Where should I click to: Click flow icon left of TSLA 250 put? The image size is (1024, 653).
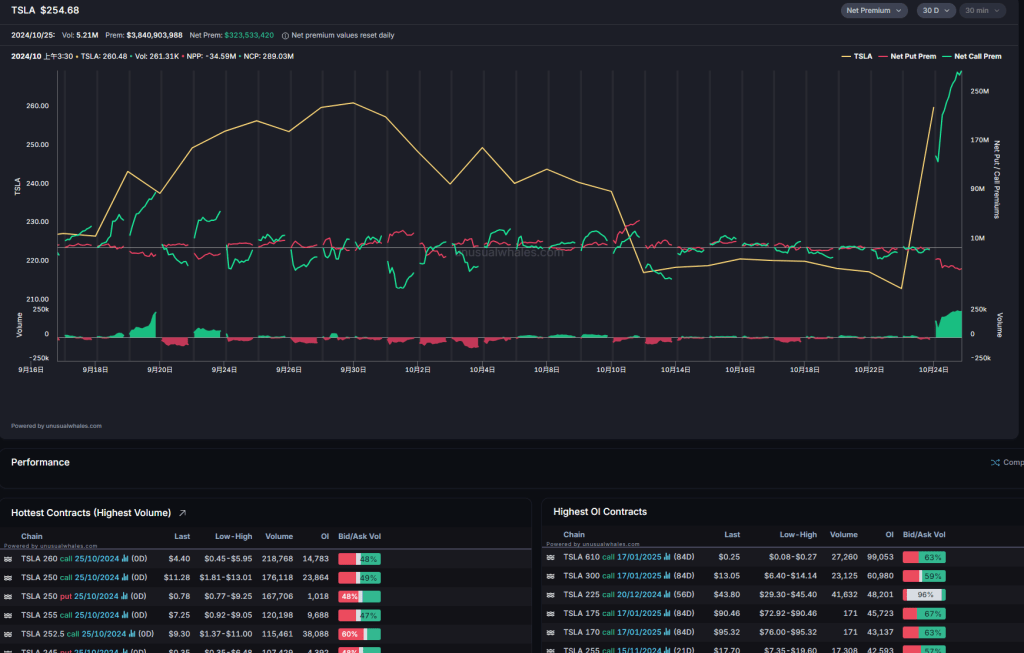pyautogui.click(x=8, y=596)
